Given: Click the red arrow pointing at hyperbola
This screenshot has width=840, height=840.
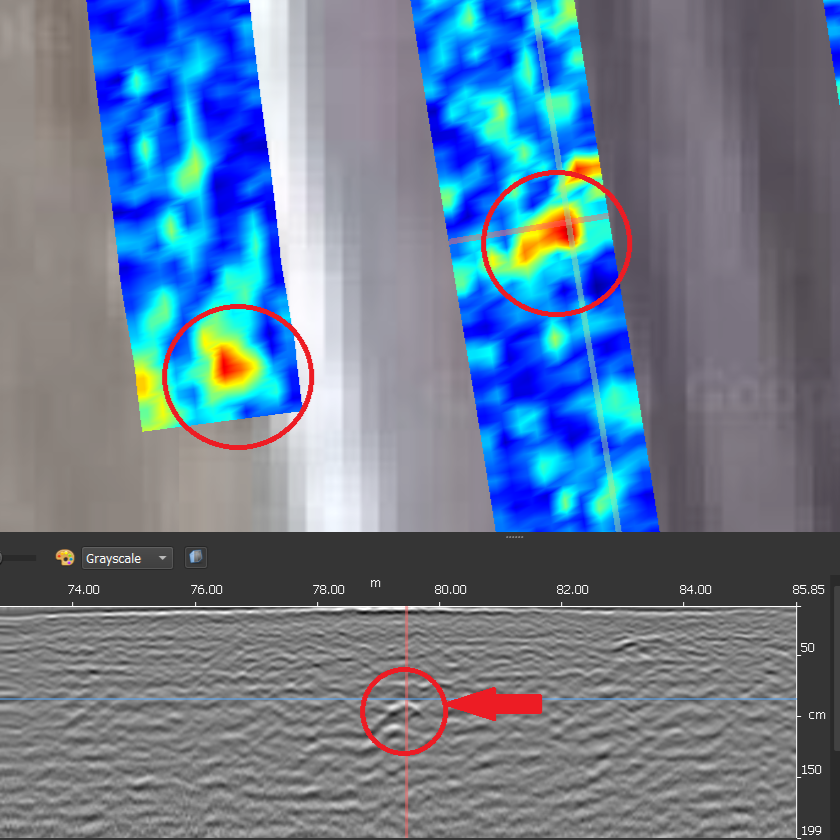Looking at the screenshot, I should (494, 704).
